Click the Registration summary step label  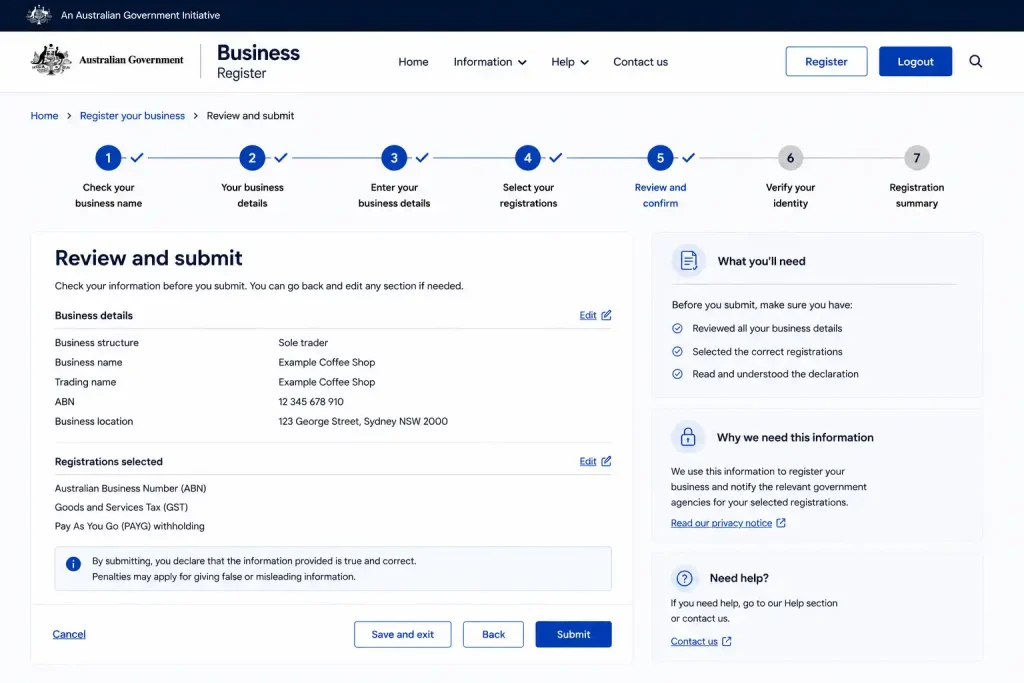point(917,195)
